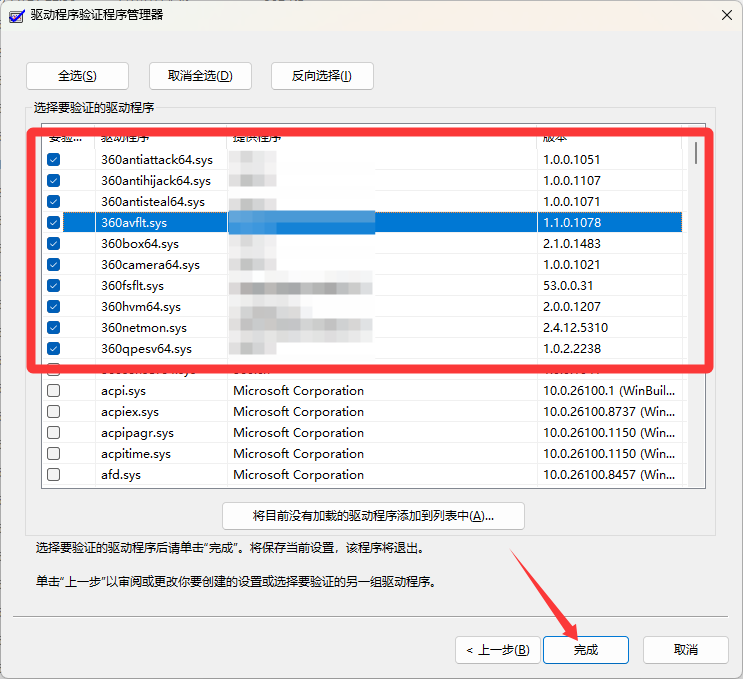Click version 1.0.0.1051 cell

(x=571, y=160)
